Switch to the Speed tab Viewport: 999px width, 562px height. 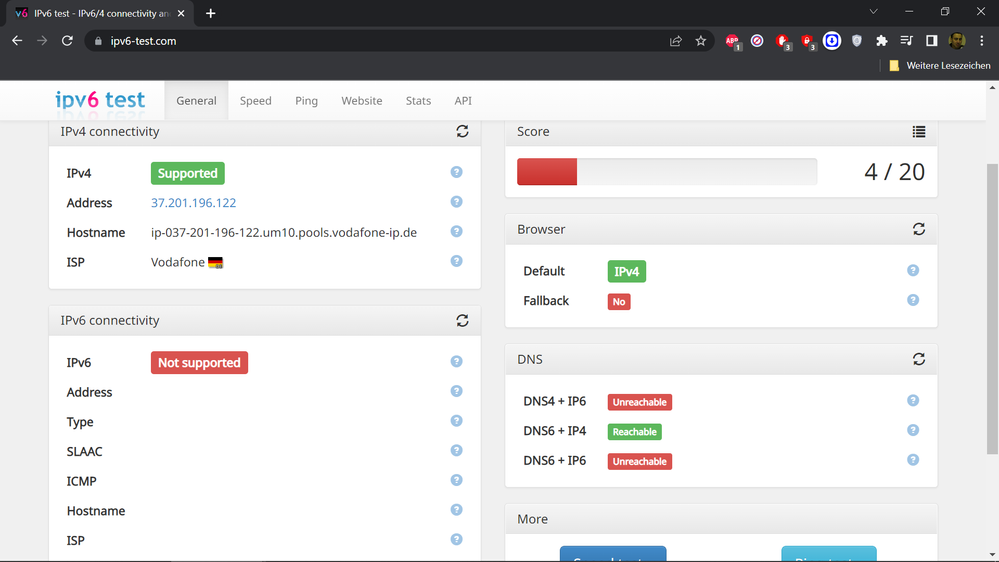[x=255, y=101]
